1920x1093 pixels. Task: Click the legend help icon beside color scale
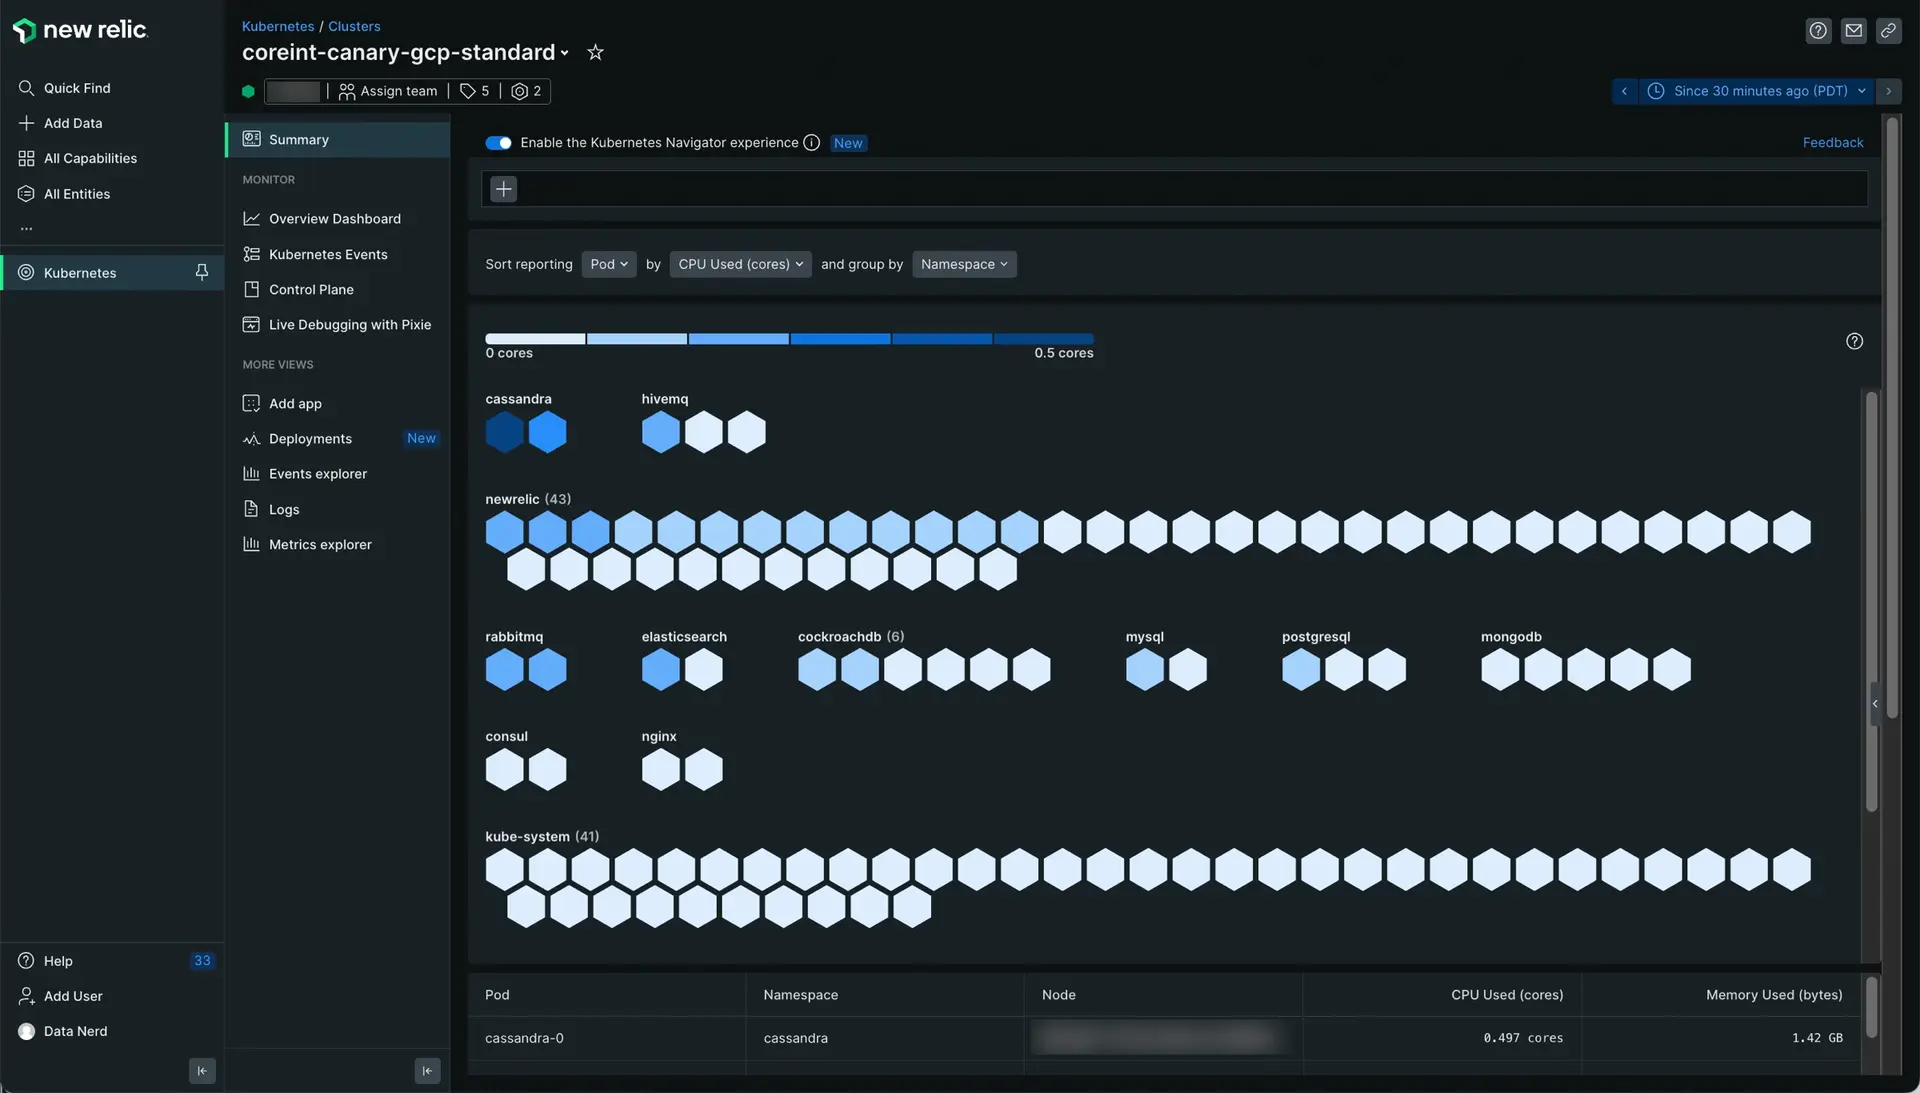click(1854, 342)
